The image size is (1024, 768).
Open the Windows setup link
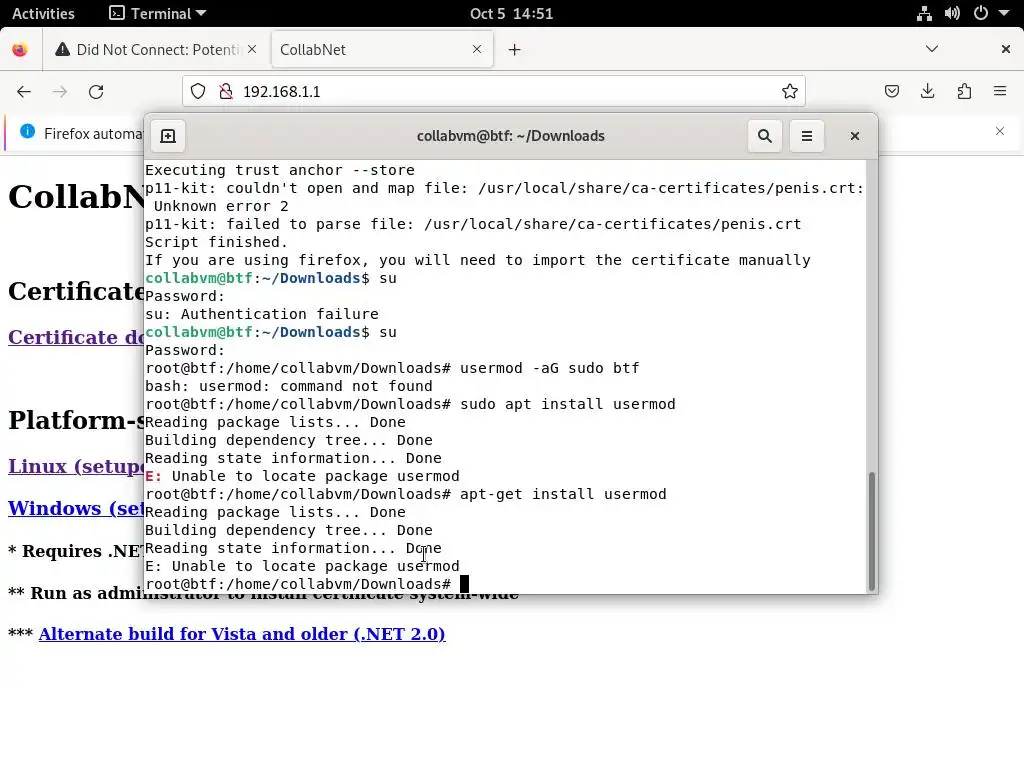click(76, 508)
